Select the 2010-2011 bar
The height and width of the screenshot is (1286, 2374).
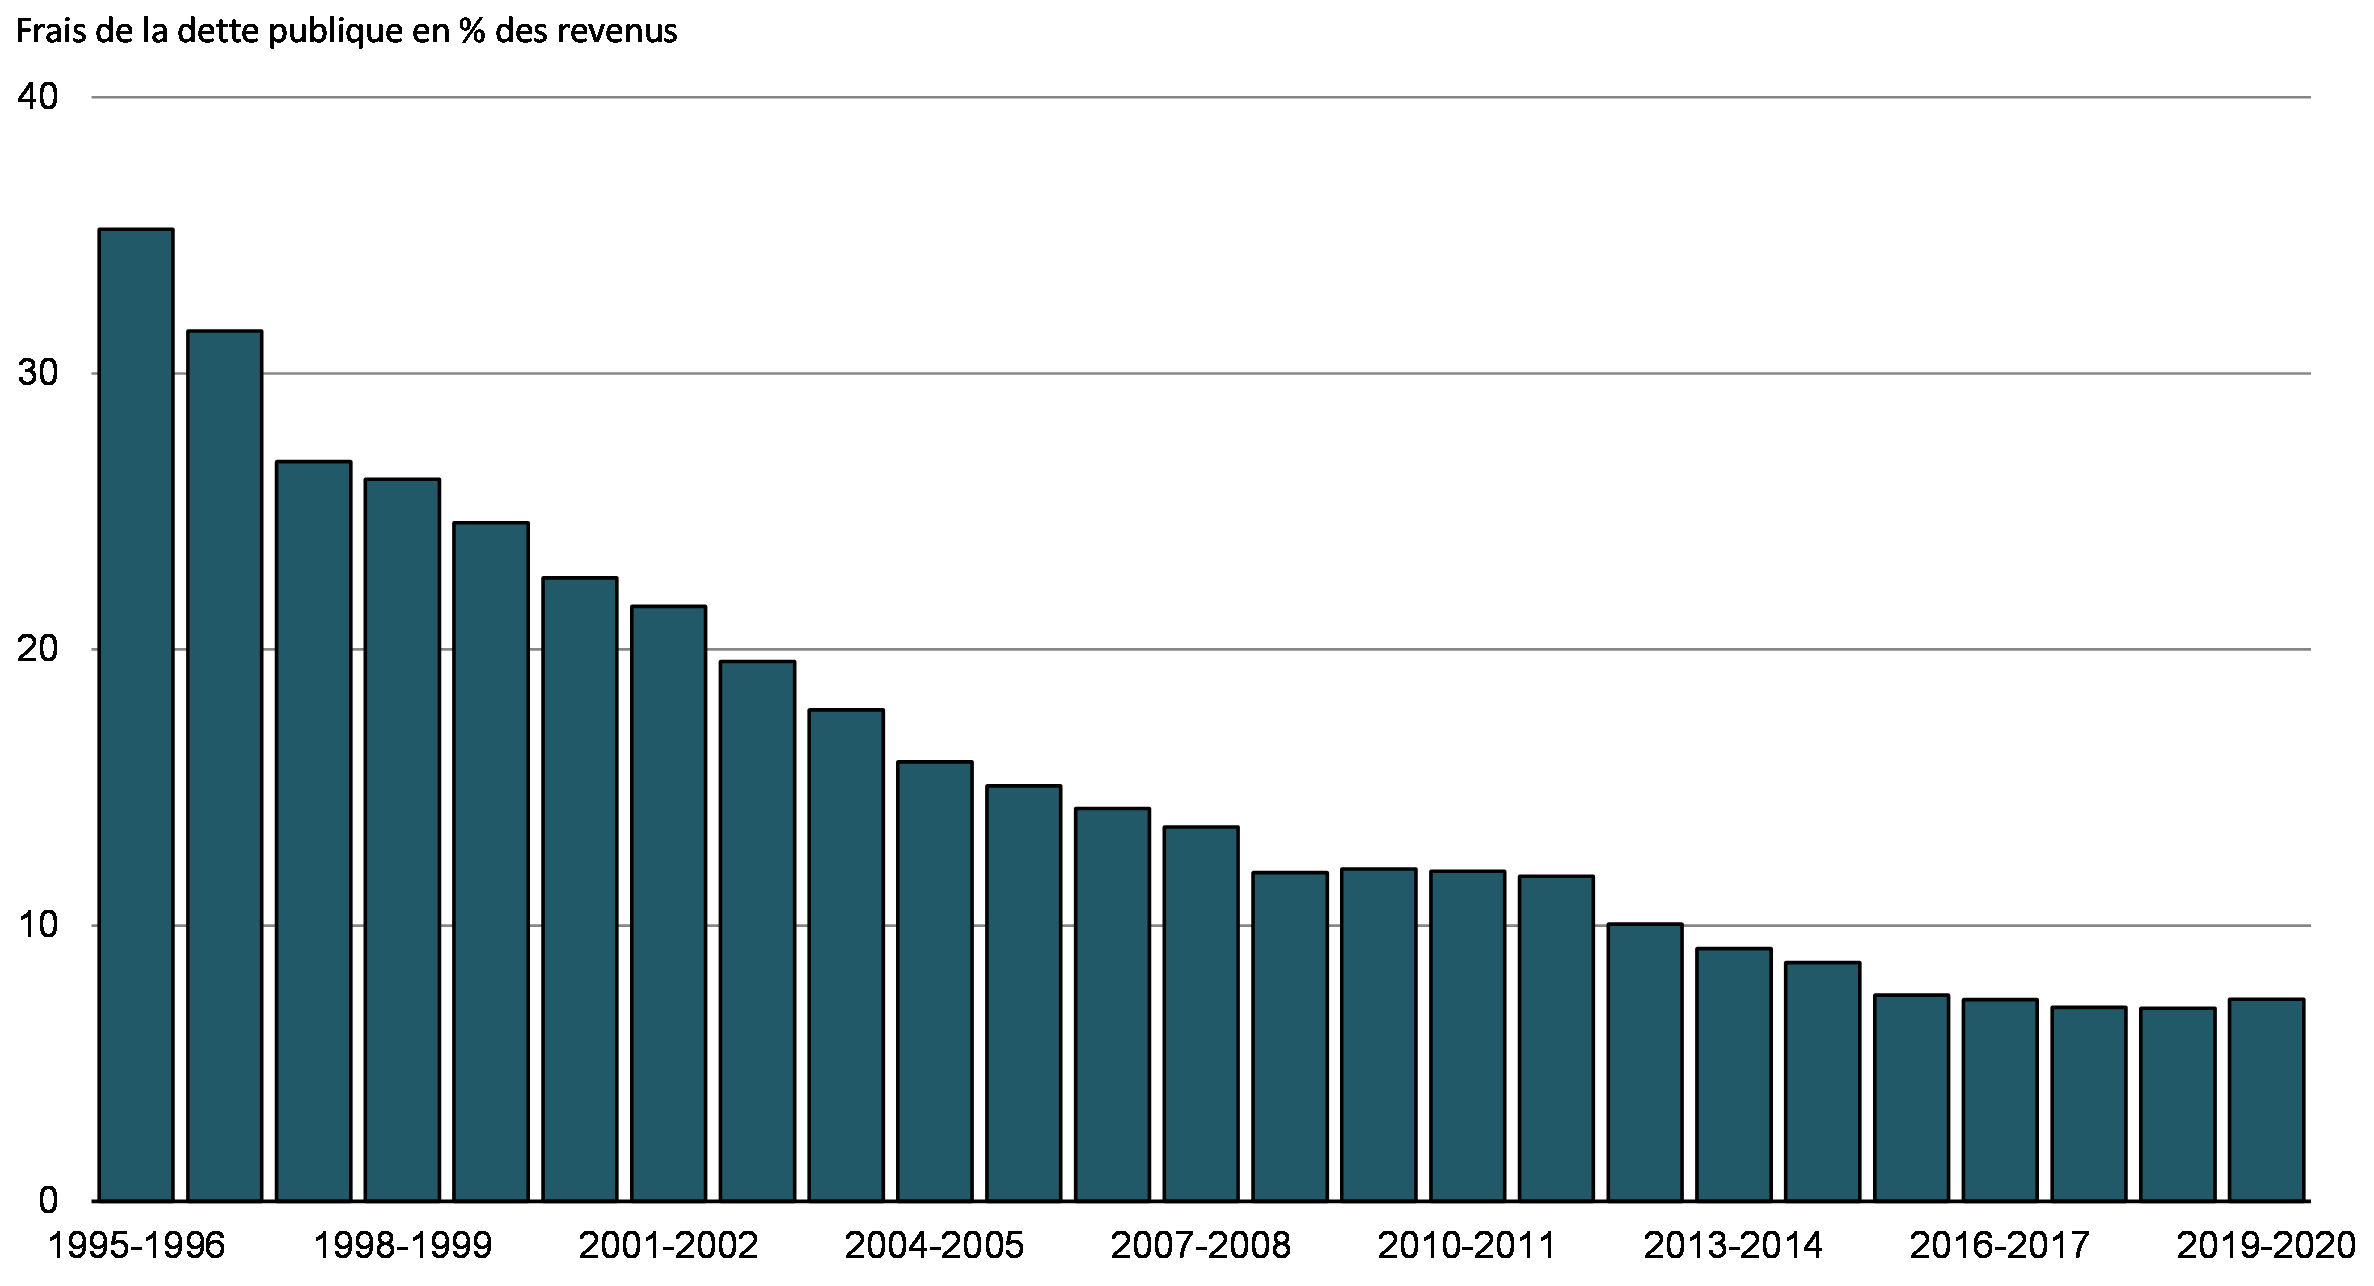(1467, 1035)
